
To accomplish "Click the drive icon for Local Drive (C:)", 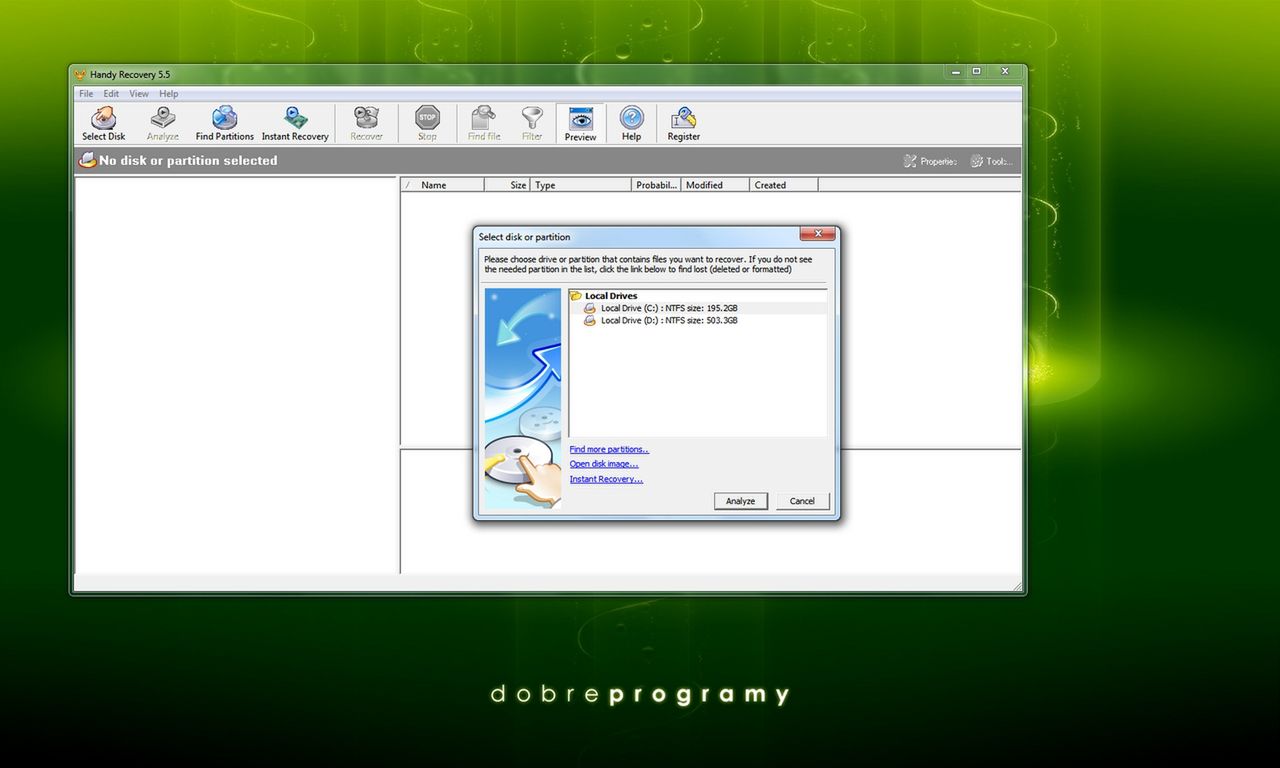I will [589, 308].
